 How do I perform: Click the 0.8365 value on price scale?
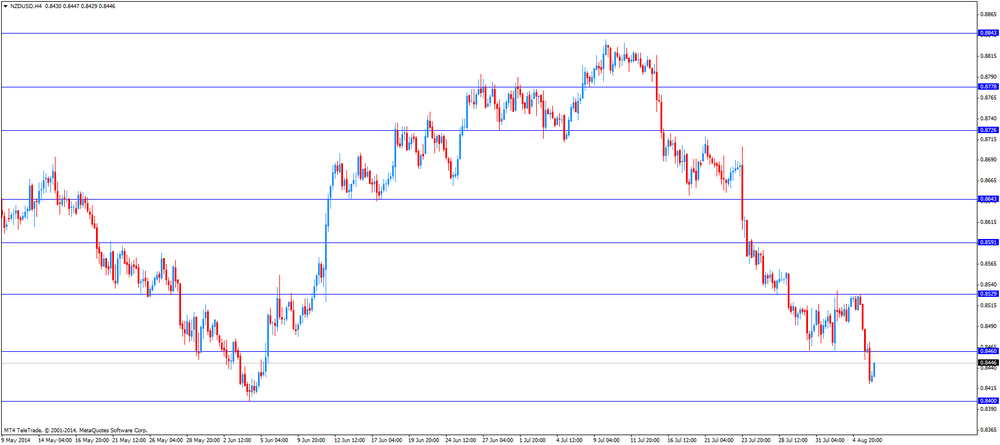(989, 430)
